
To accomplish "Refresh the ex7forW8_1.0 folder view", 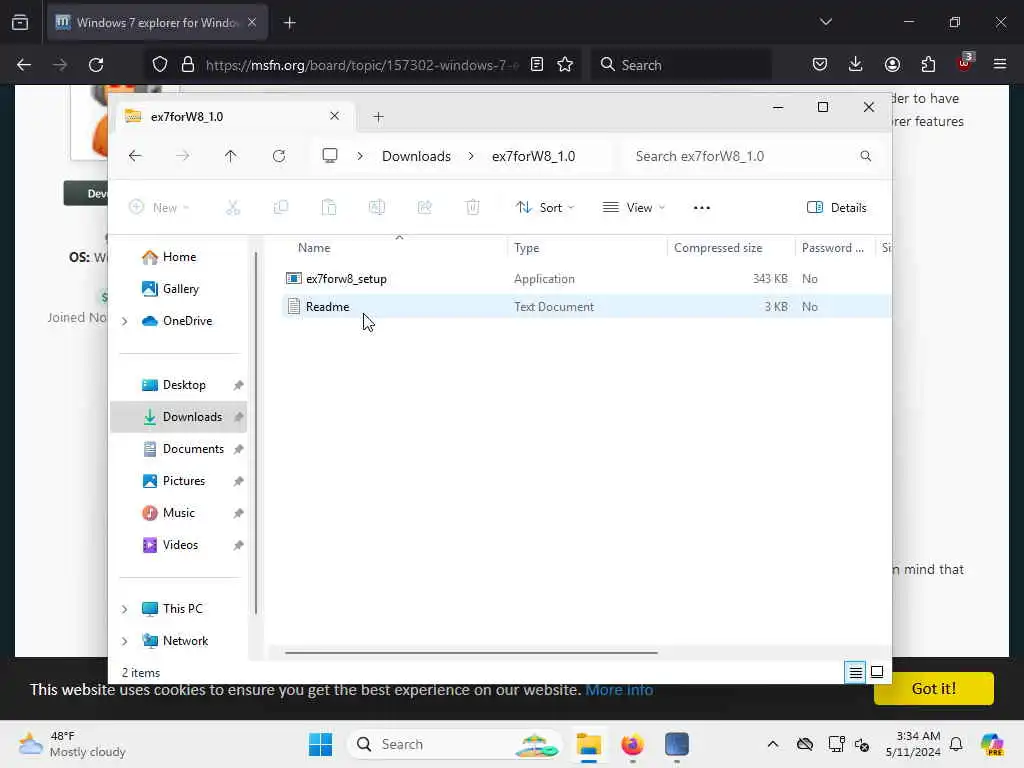I will [279, 156].
